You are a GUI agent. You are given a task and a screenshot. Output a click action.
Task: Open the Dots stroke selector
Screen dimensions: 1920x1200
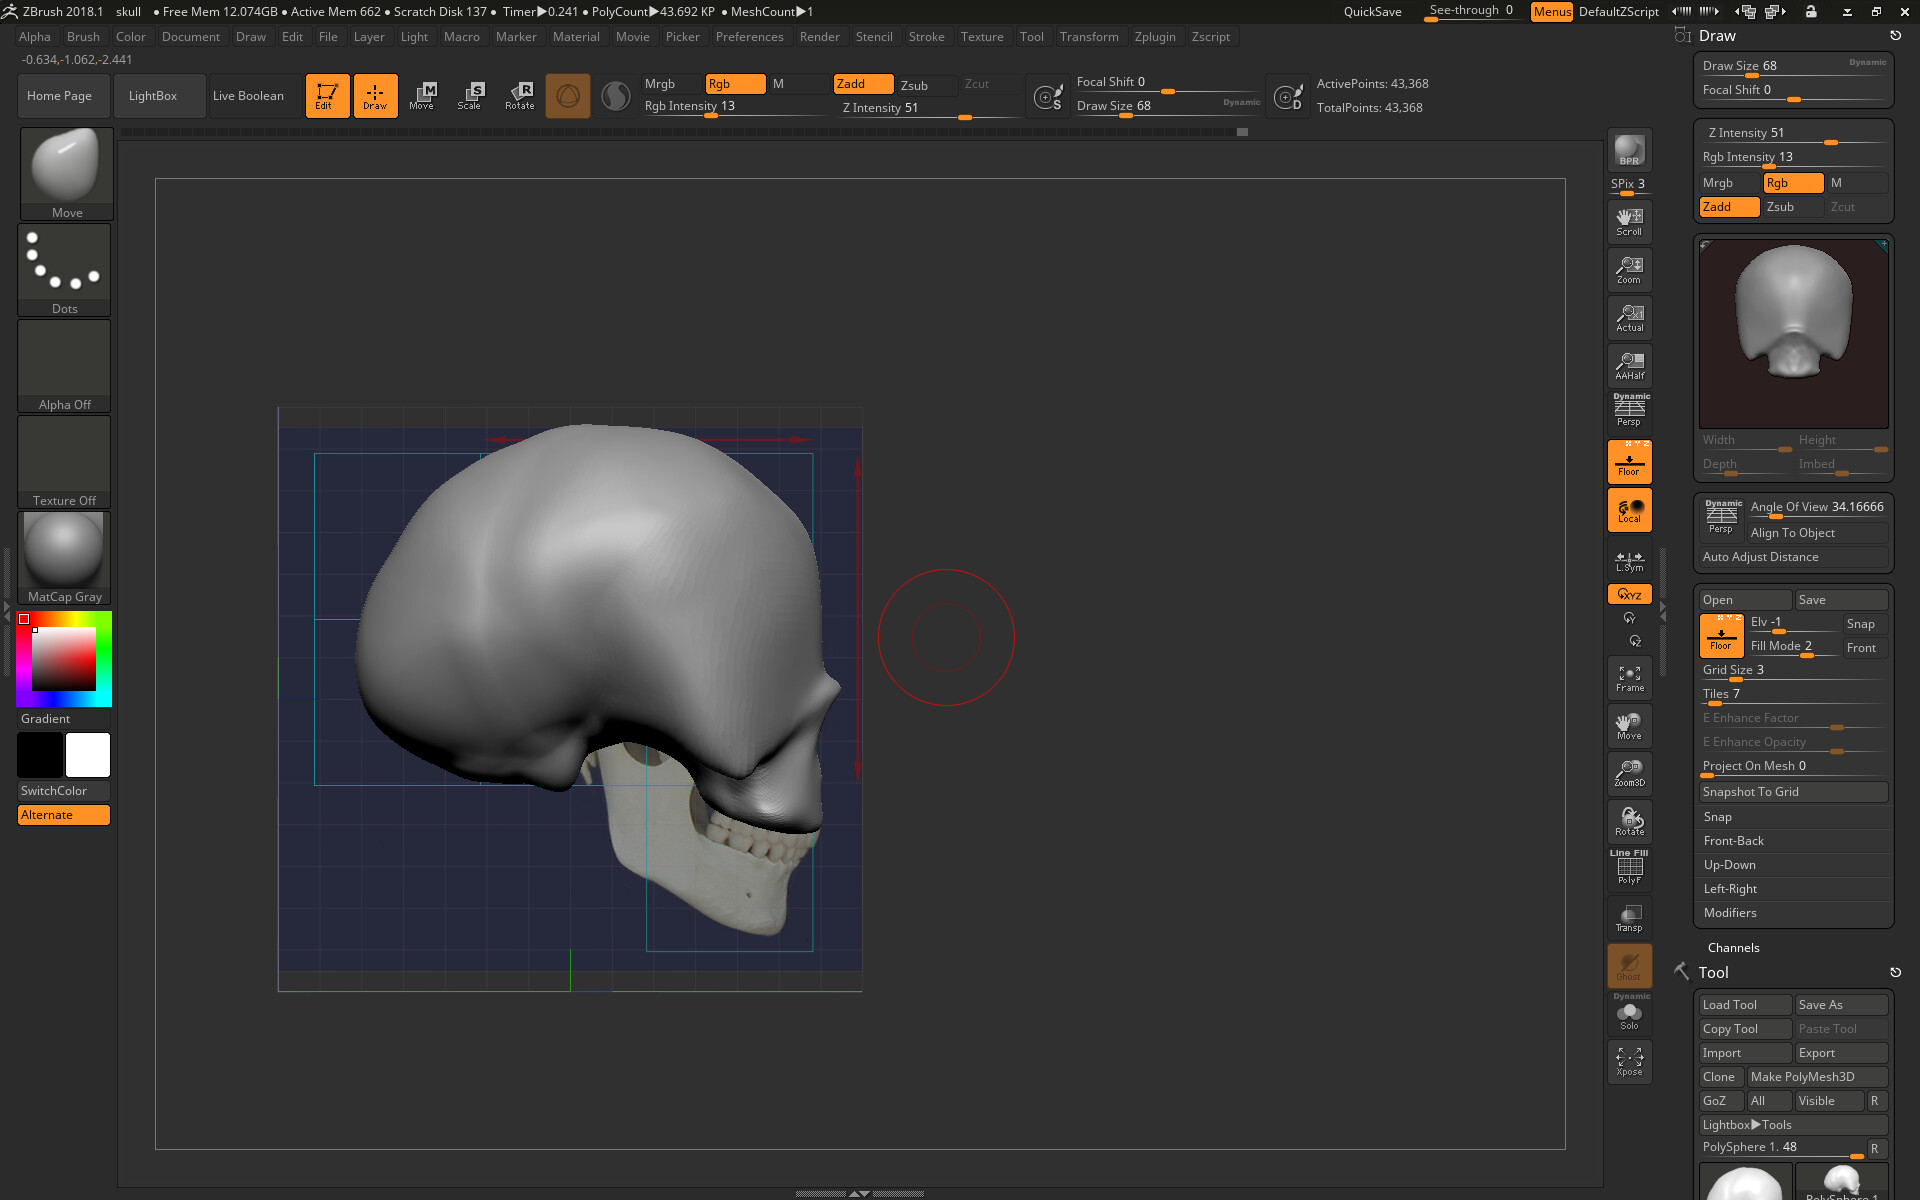click(x=64, y=269)
